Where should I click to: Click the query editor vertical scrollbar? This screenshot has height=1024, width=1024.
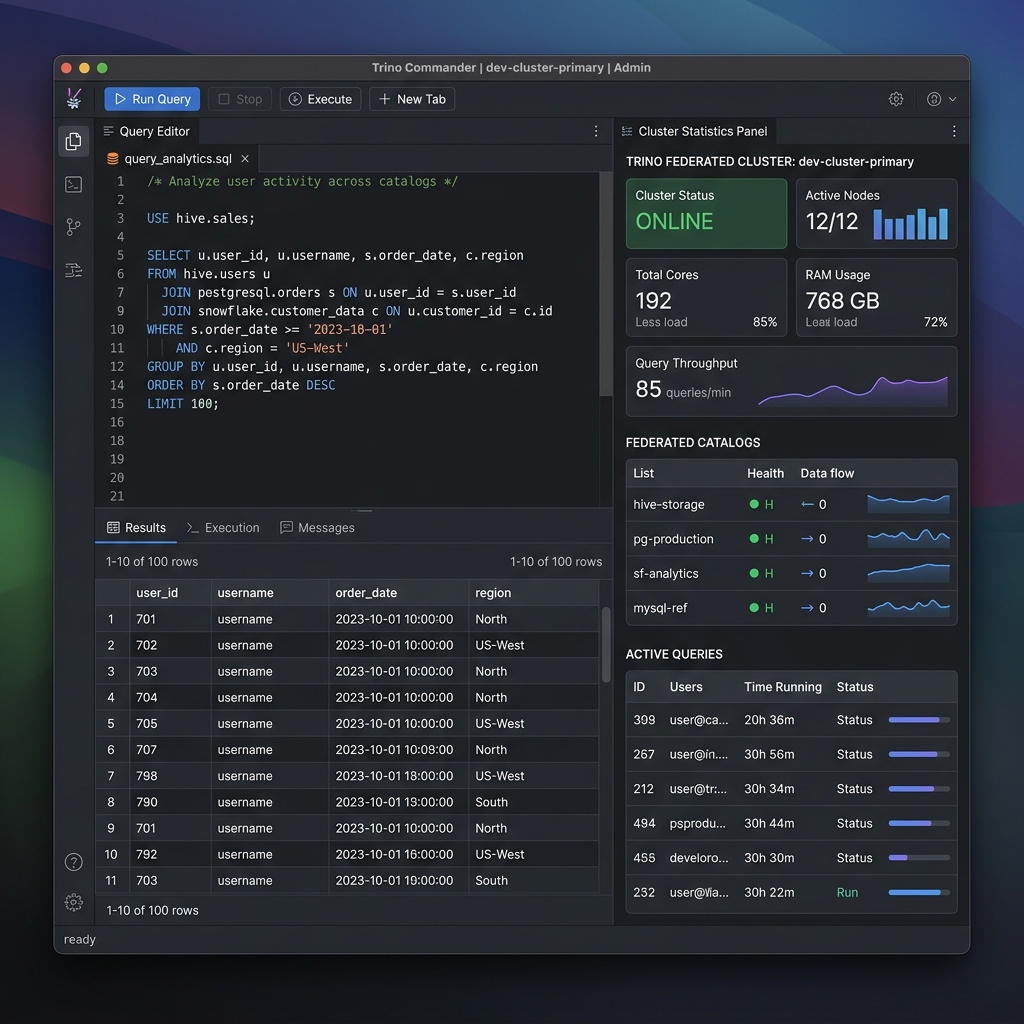coord(605,284)
